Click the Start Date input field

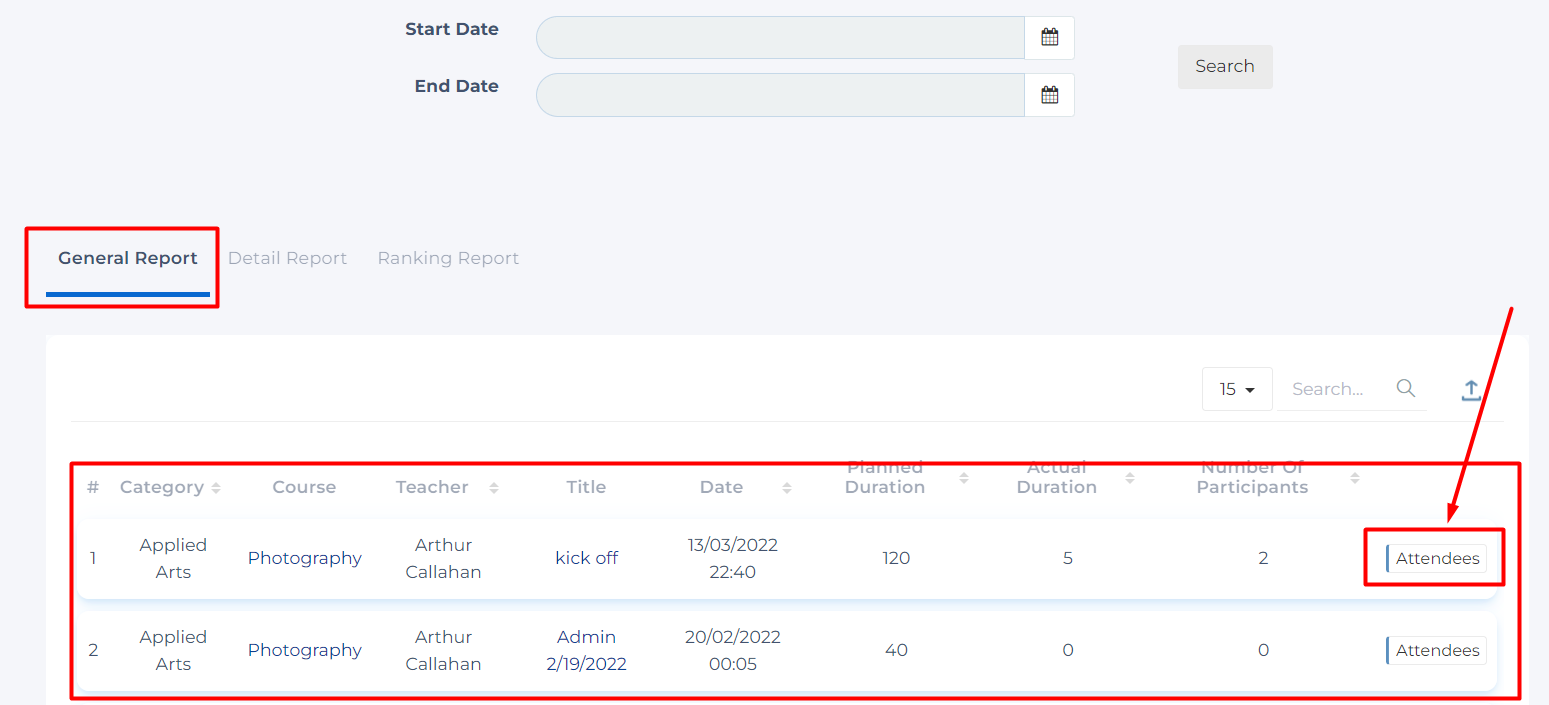780,38
